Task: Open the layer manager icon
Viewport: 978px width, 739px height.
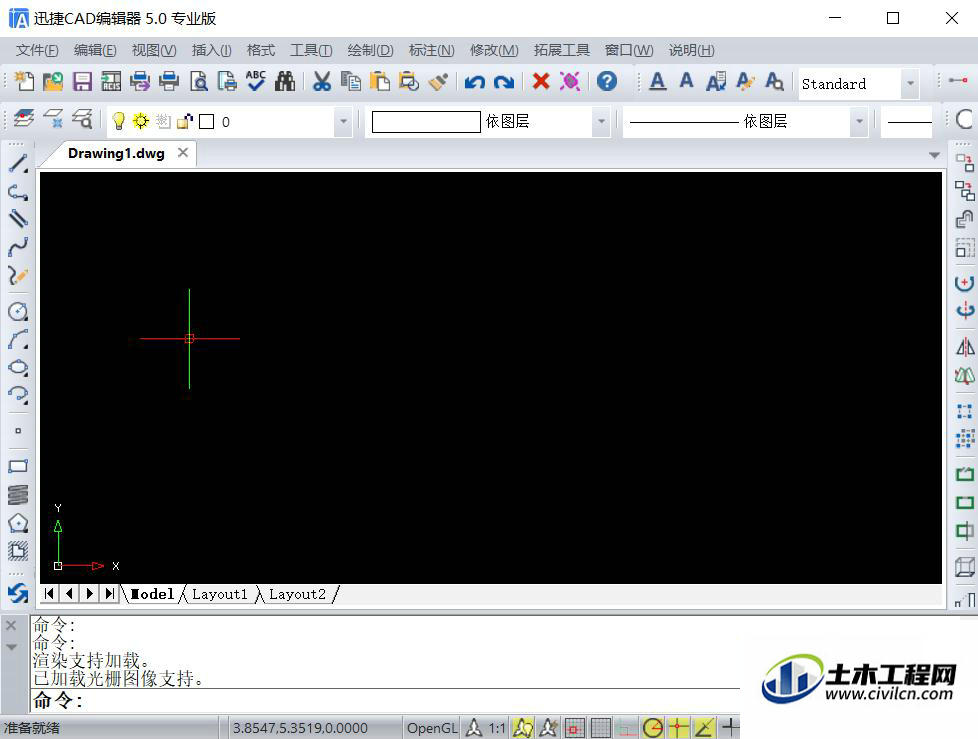Action: [x=23, y=118]
